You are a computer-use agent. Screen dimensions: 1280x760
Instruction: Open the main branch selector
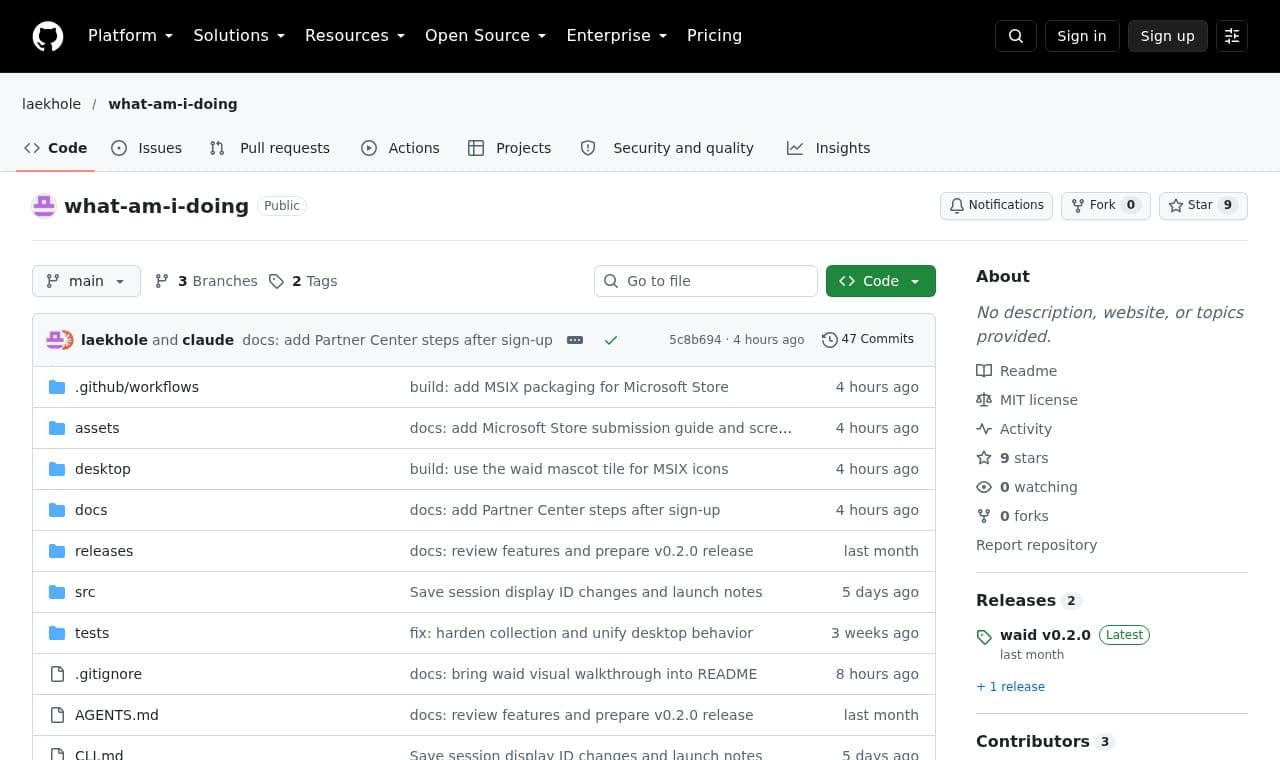coord(86,281)
